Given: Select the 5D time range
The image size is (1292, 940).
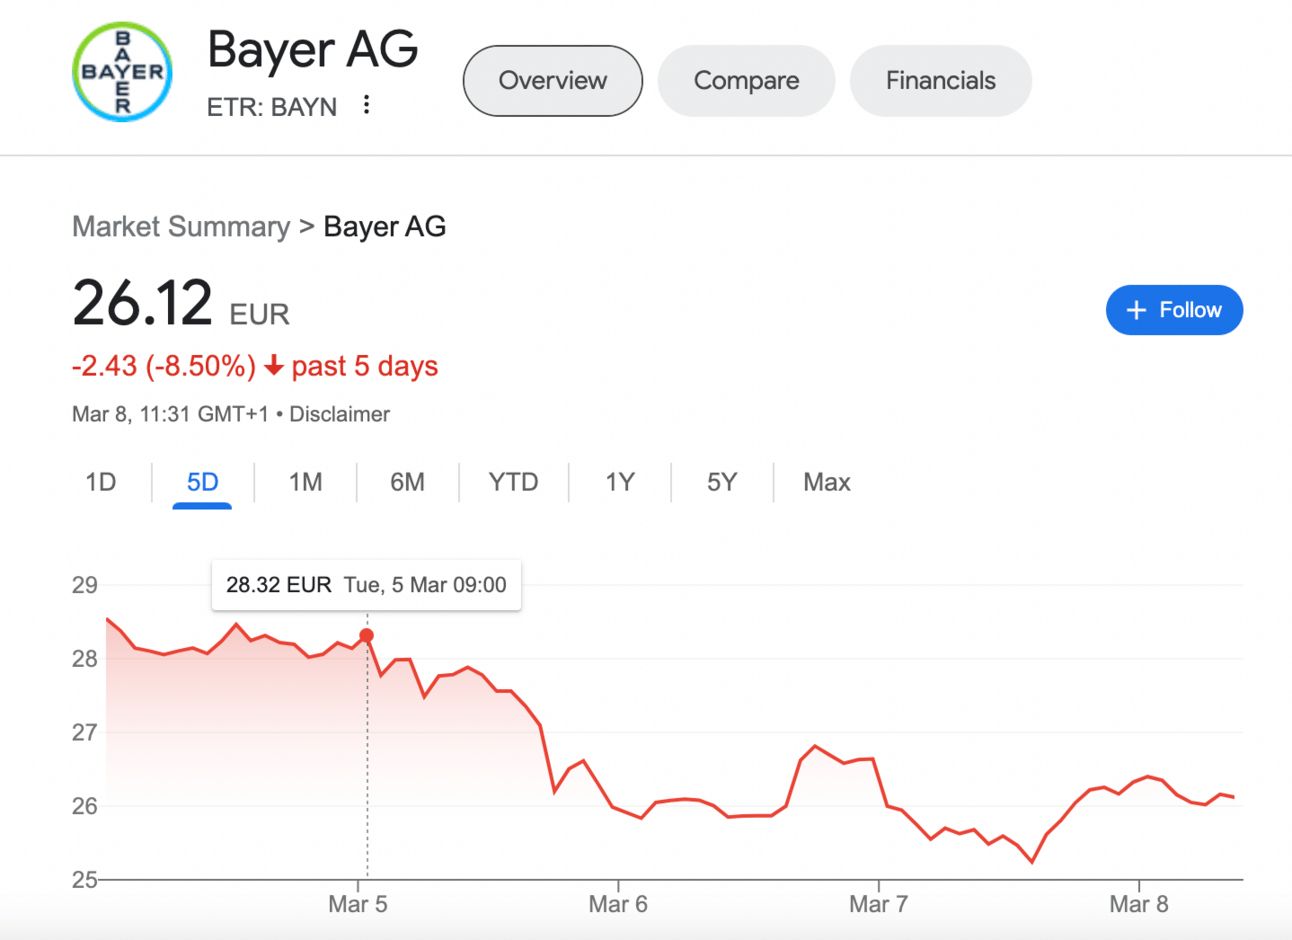Looking at the screenshot, I should (202, 483).
